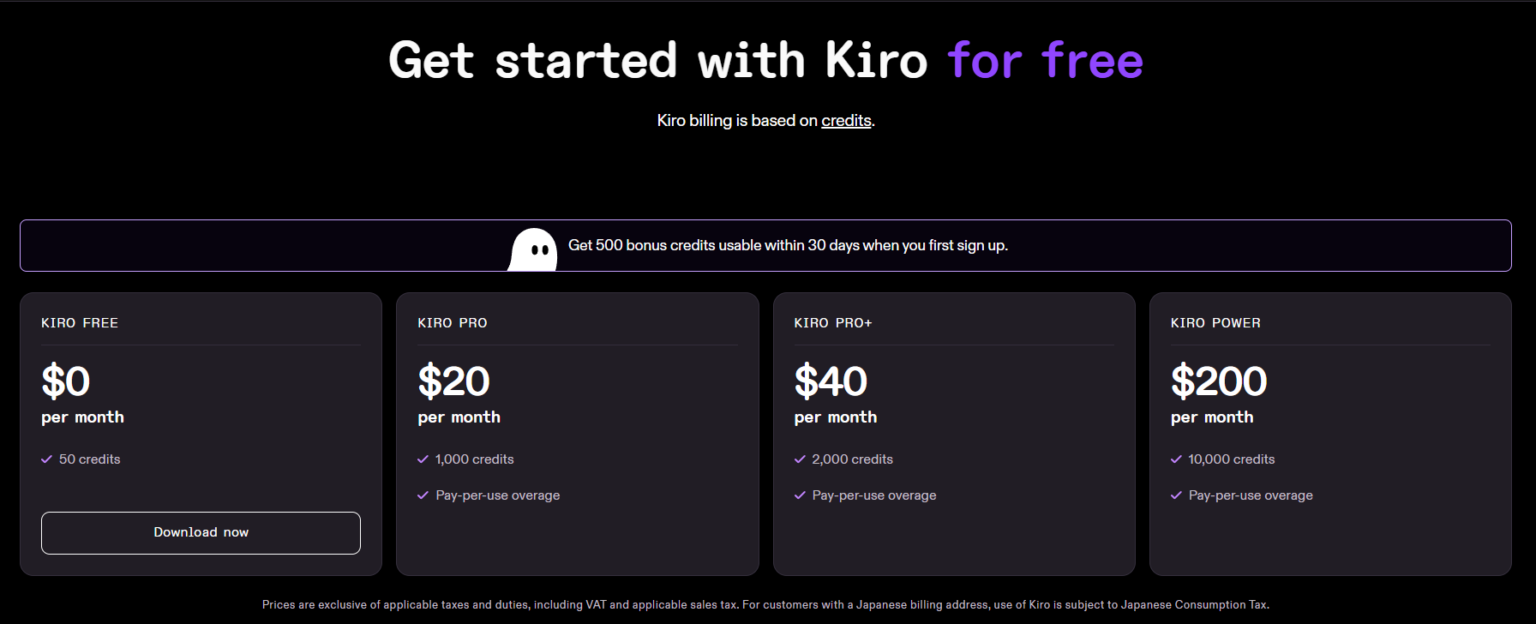1536x624 pixels.
Task: Click the 500 bonus credits banner text
Action: 788,245
